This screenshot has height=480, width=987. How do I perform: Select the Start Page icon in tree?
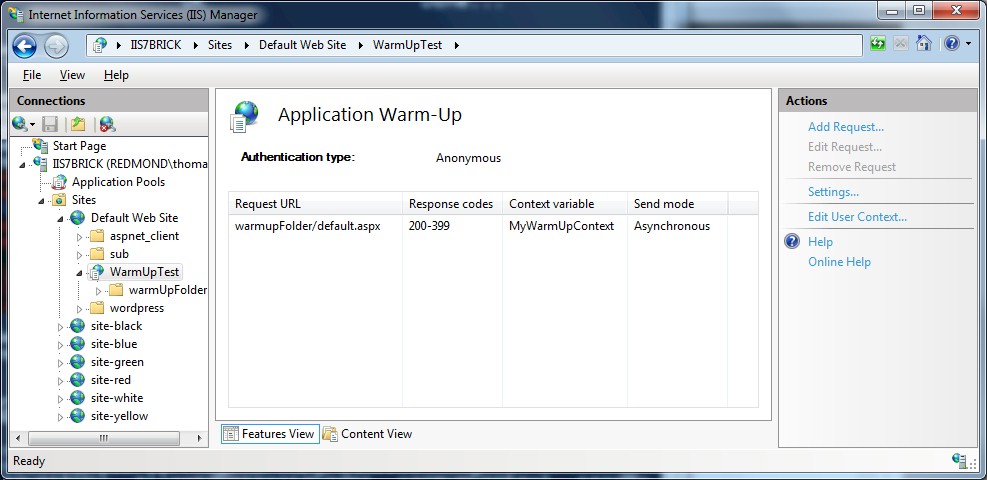point(41,145)
